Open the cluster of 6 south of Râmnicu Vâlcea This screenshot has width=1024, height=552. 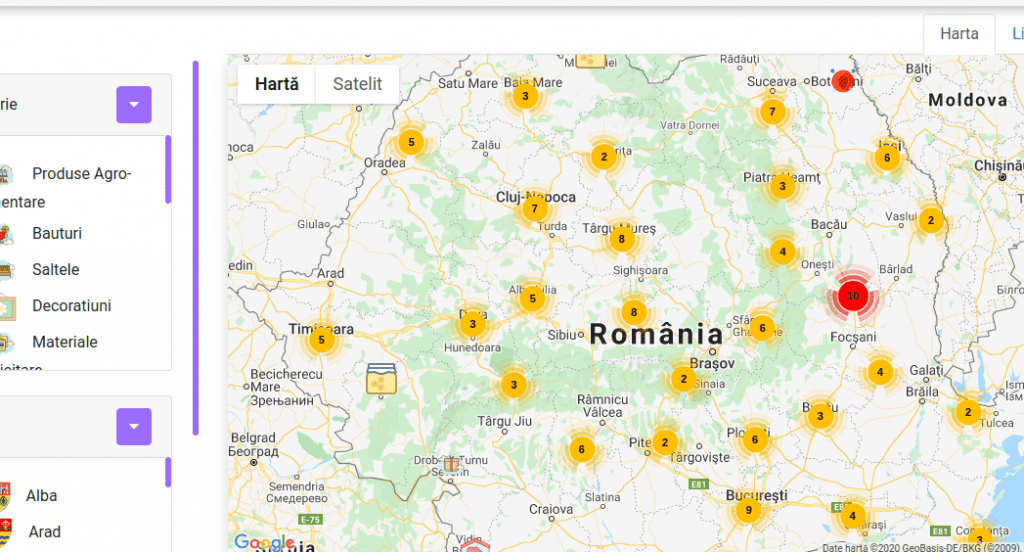pyautogui.click(x=581, y=449)
